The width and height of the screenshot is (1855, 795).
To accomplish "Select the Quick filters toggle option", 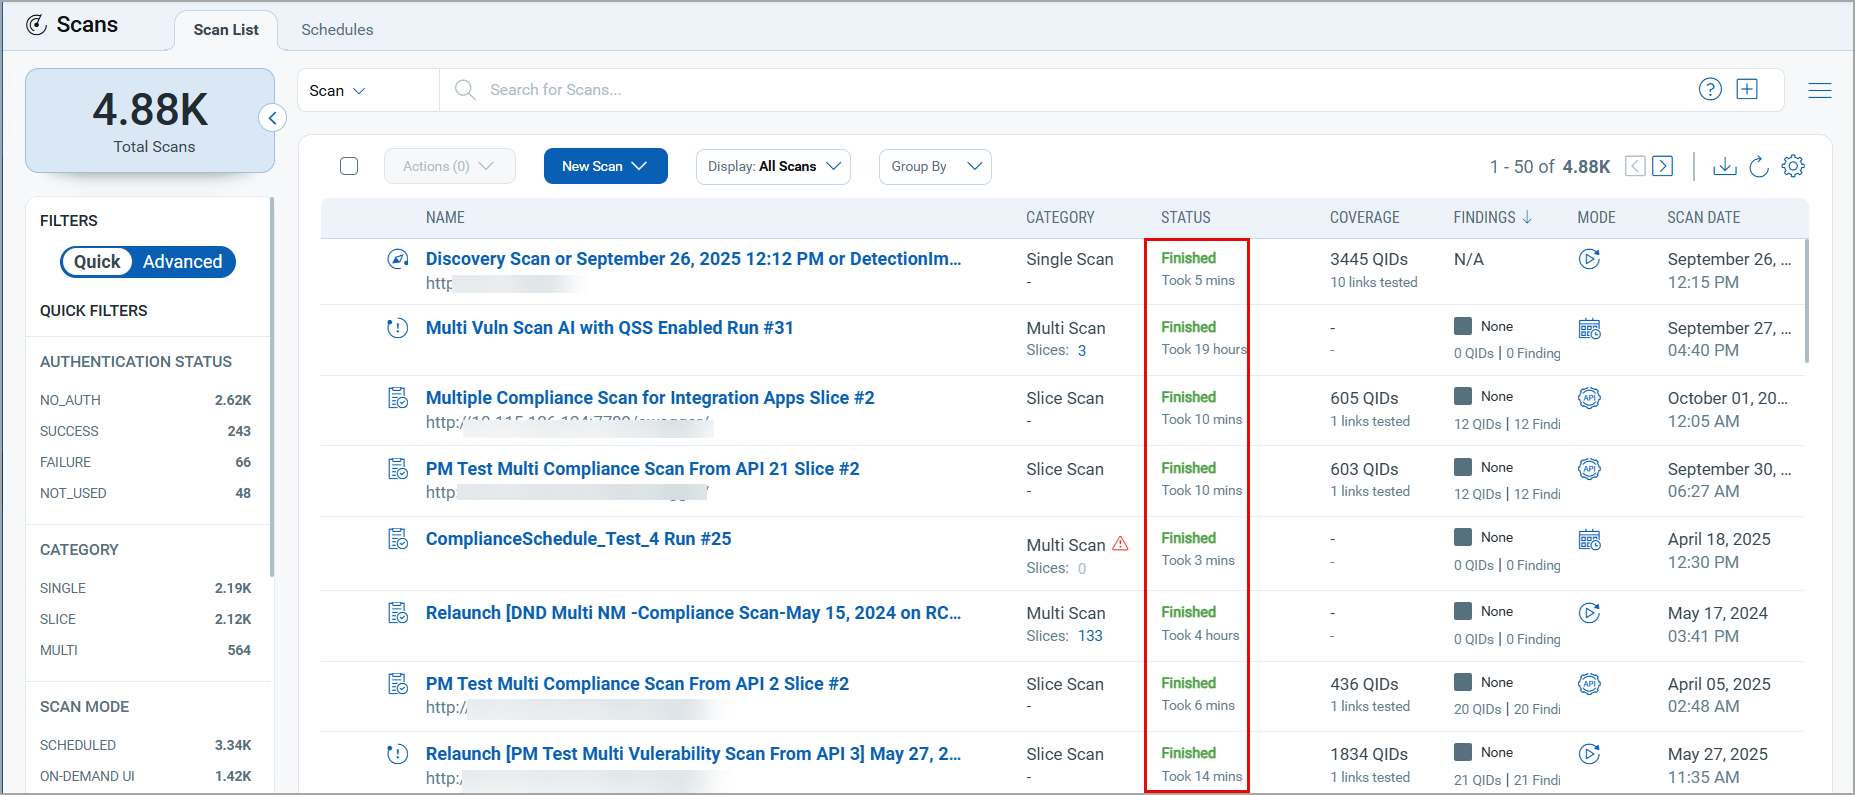I will tap(97, 262).
